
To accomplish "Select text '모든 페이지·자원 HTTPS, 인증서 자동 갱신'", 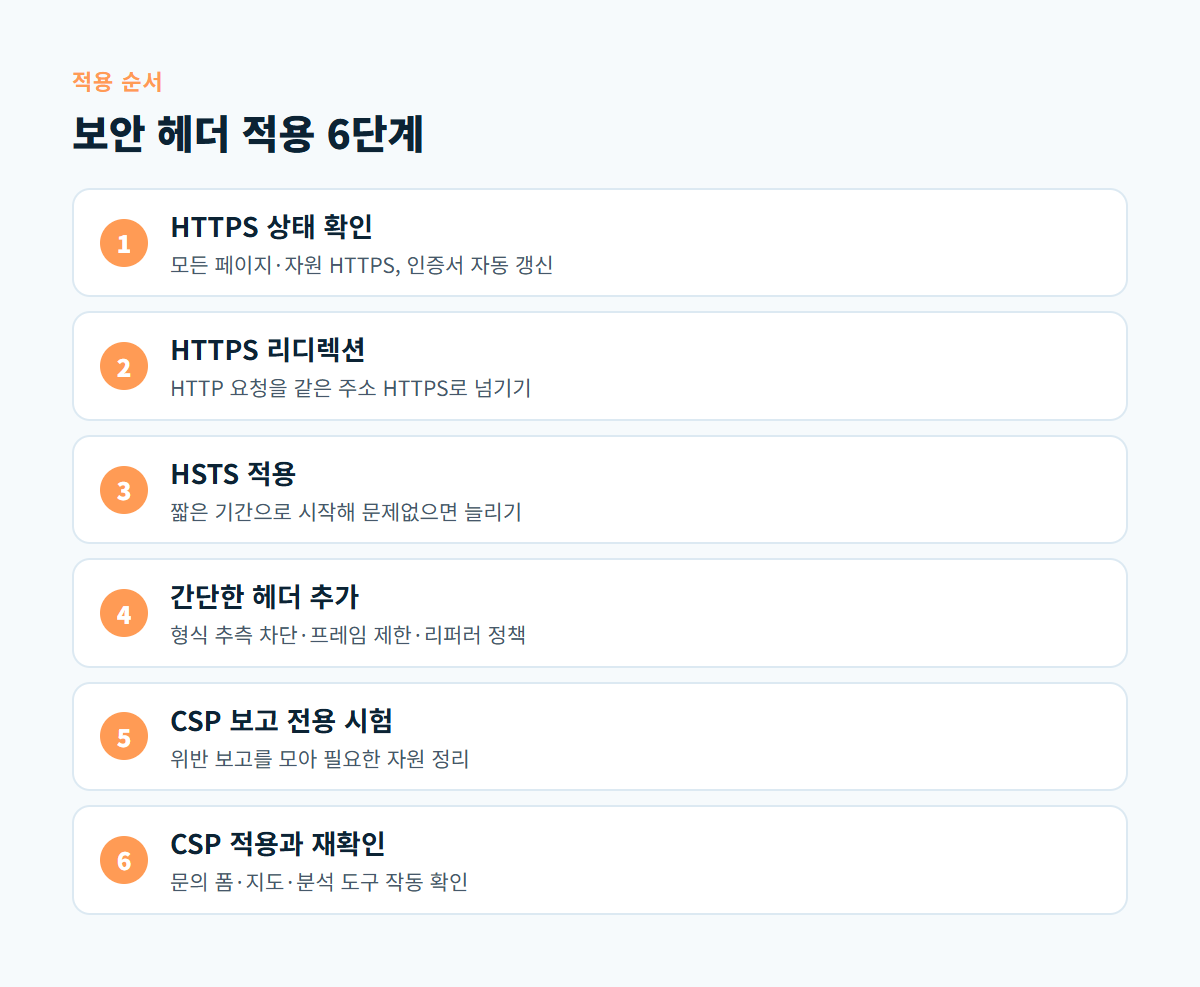I will click(x=362, y=265).
